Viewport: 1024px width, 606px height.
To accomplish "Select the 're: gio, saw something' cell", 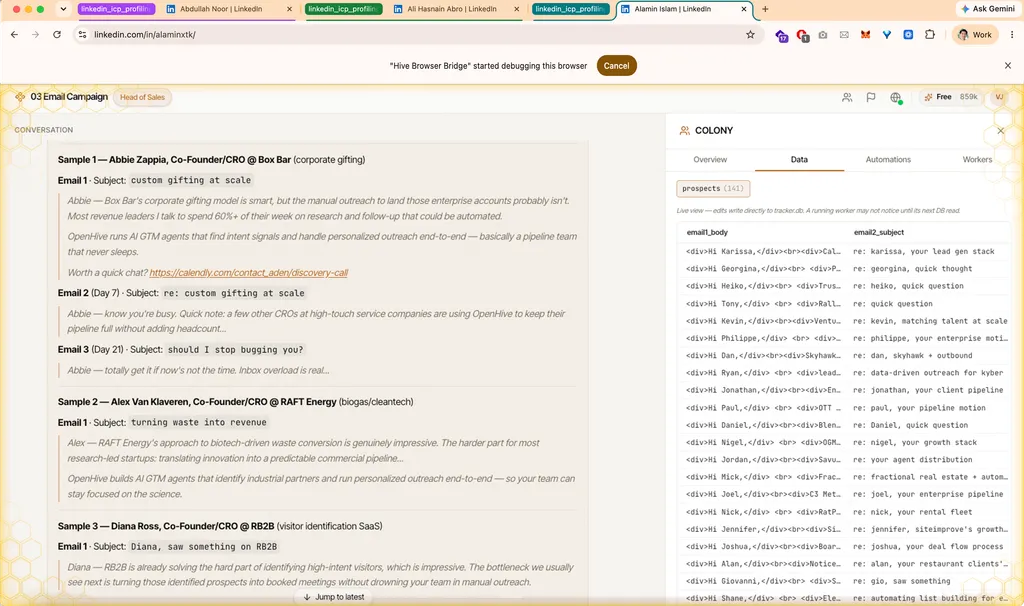I will [x=902, y=581].
